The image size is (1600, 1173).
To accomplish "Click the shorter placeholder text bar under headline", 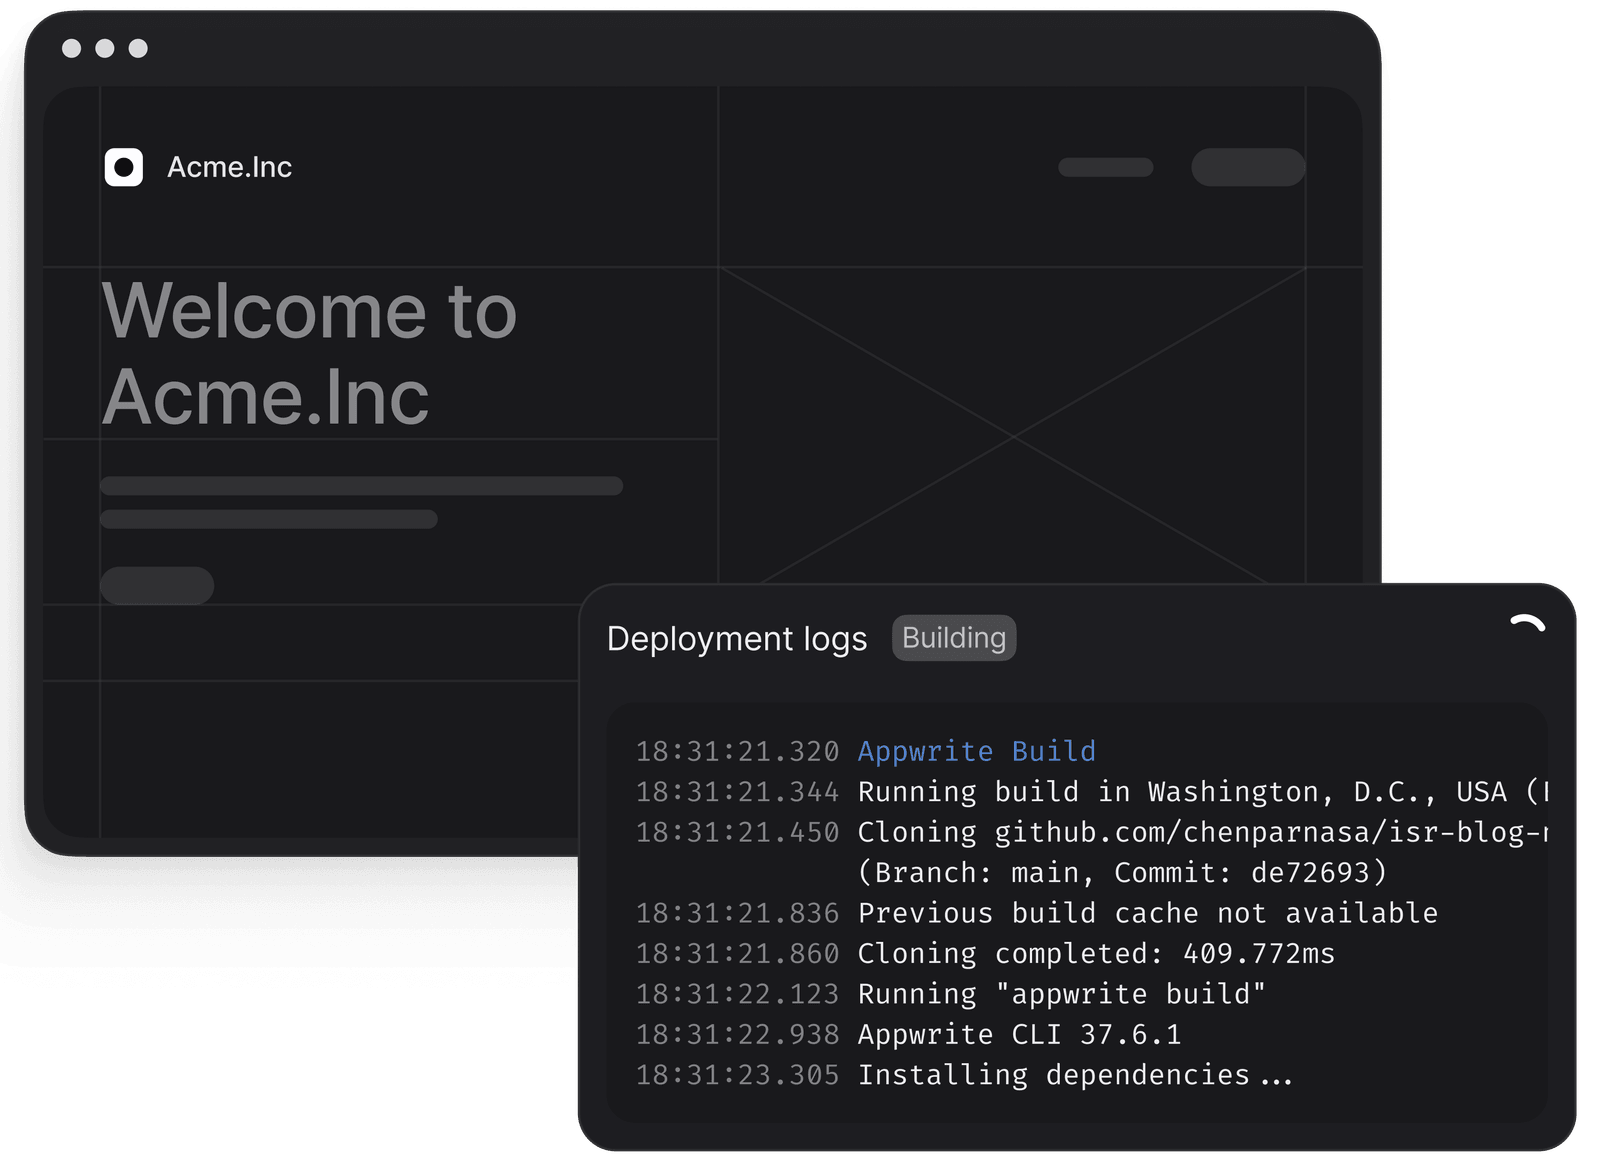I will coord(268,519).
